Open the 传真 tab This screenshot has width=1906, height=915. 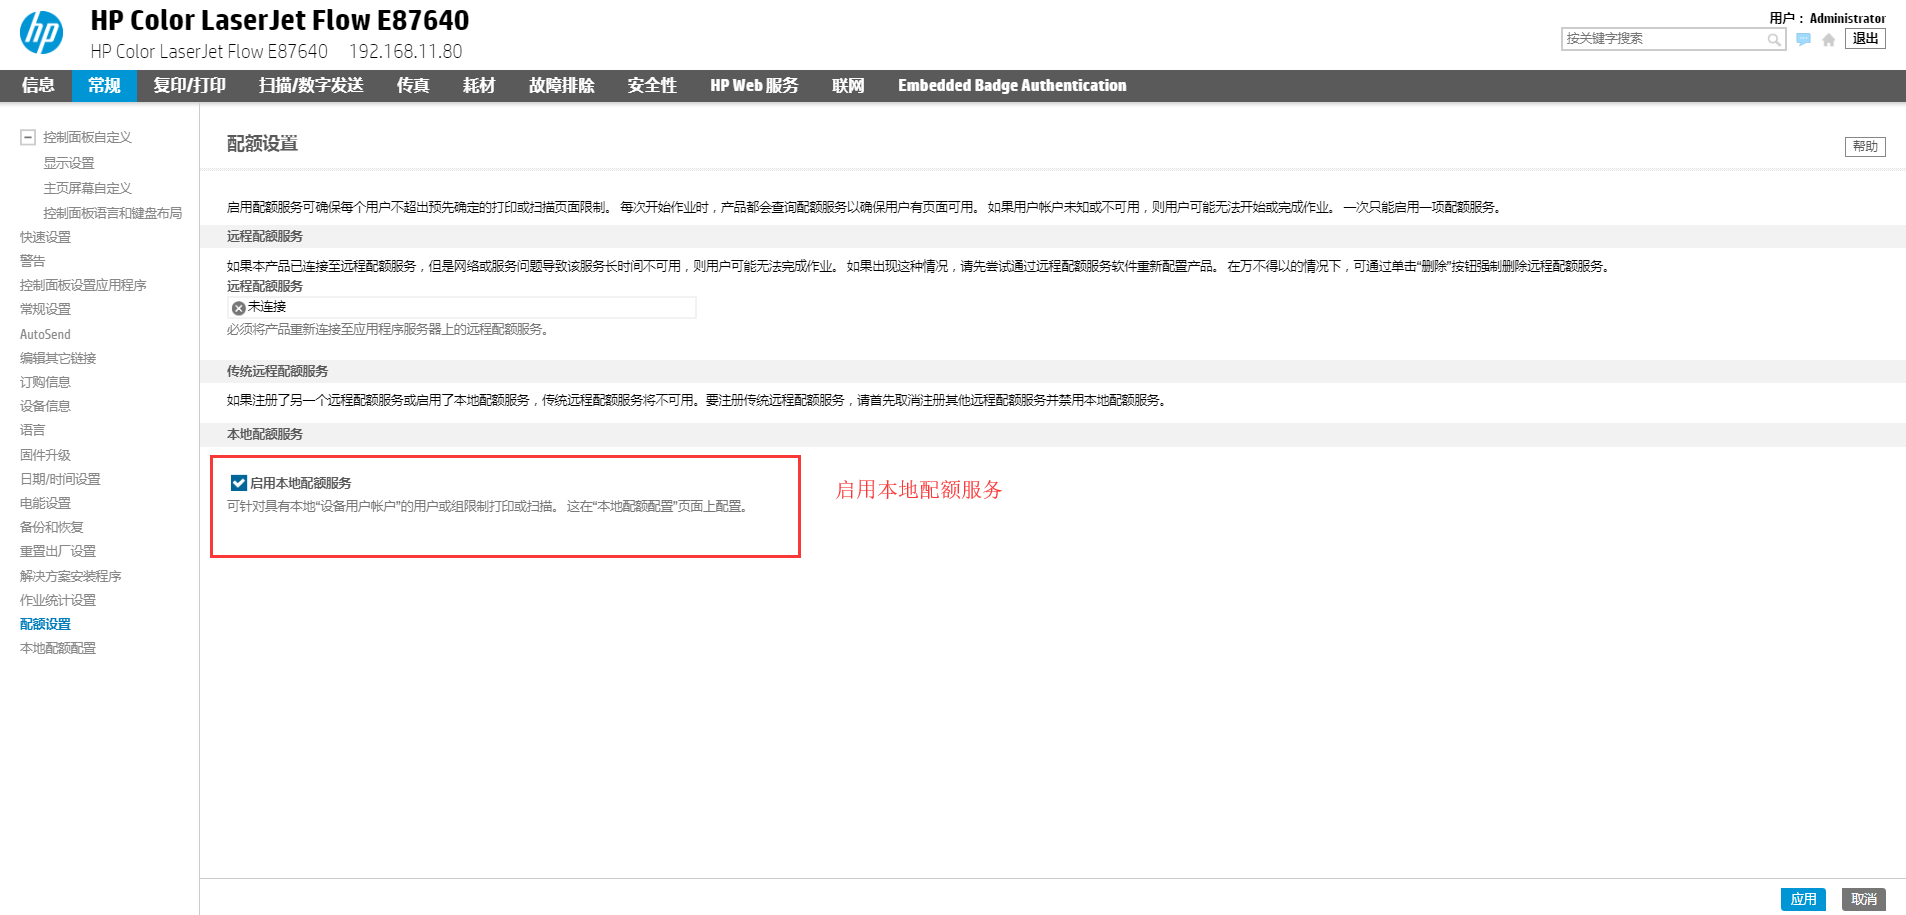point(413,86)
